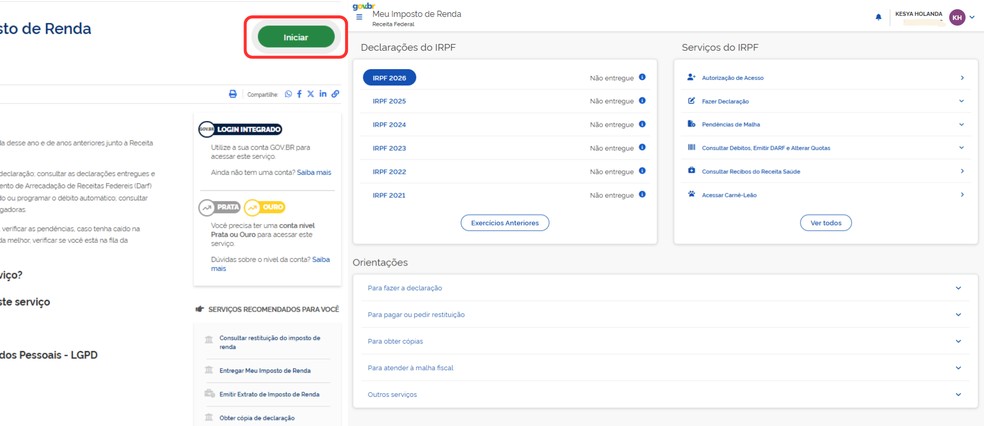Open the Exercícios Anteriores button
984x426 pixels.
[505, 223]
